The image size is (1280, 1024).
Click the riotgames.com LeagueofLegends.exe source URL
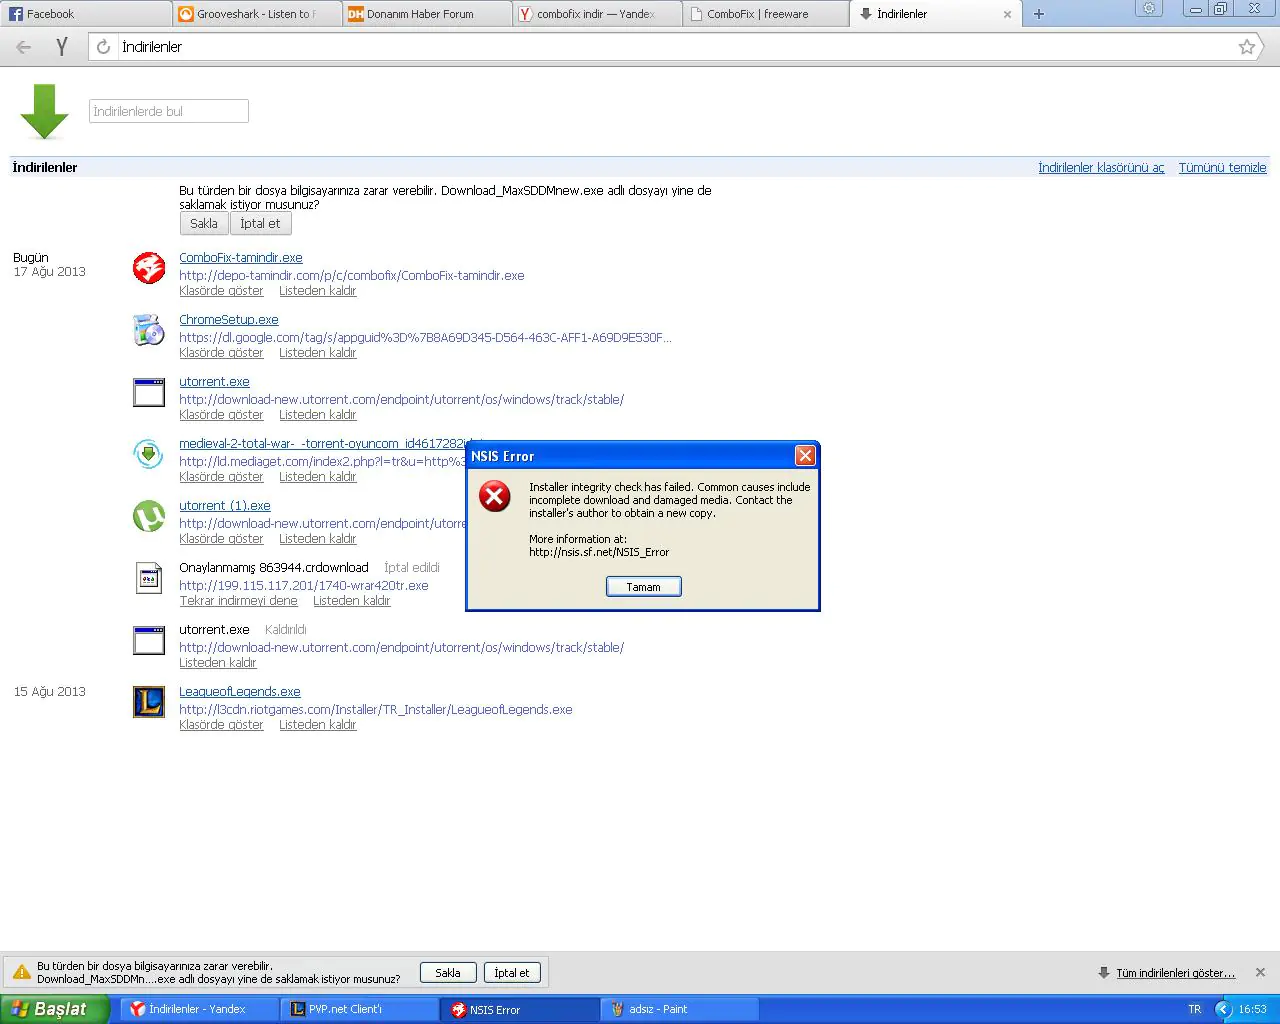point(376,710)
